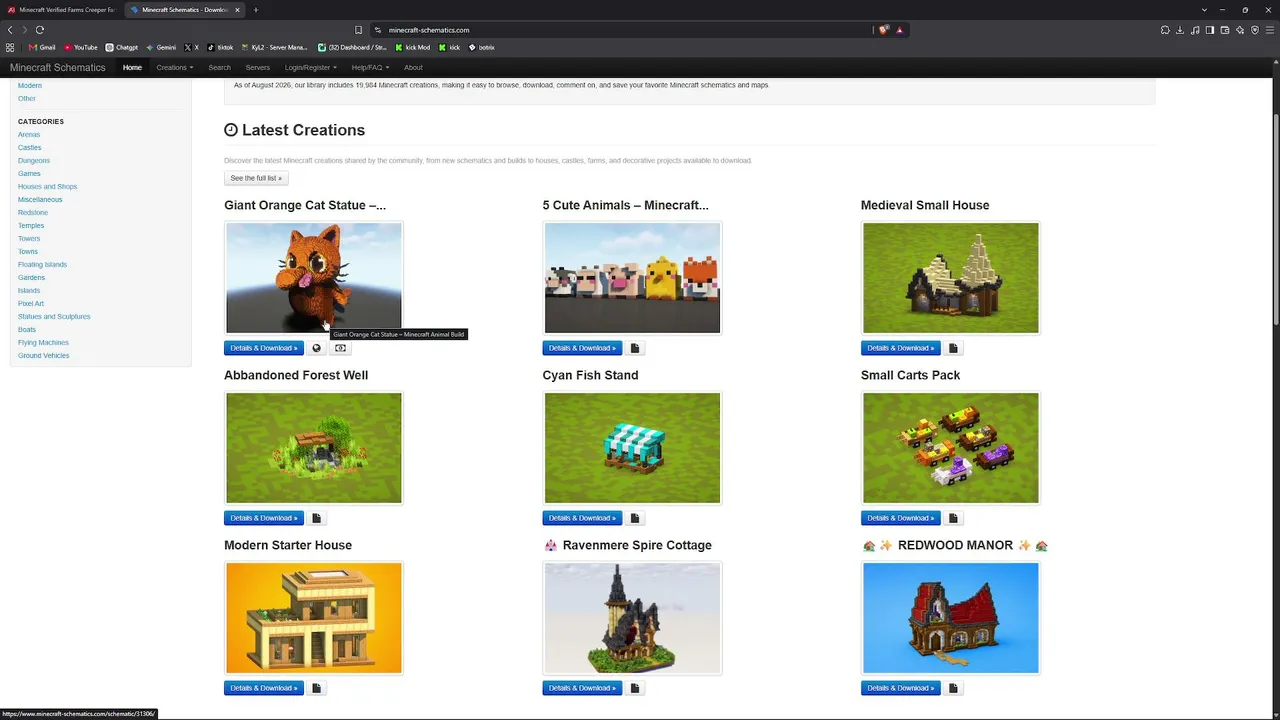This screenshot has width=1280, height=720.
Task: Bookmark this page using the bookmark icon
Action: 358,30
